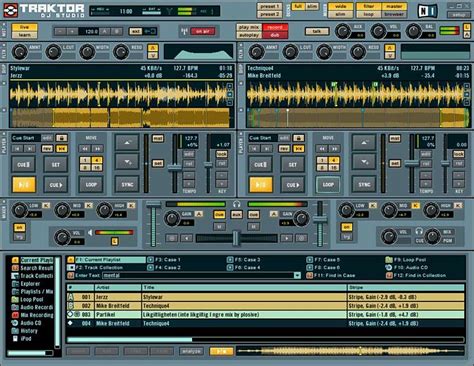Viewport: 474px width, 366px height.
Task: Click the setup button
Action: coord(459,15)
